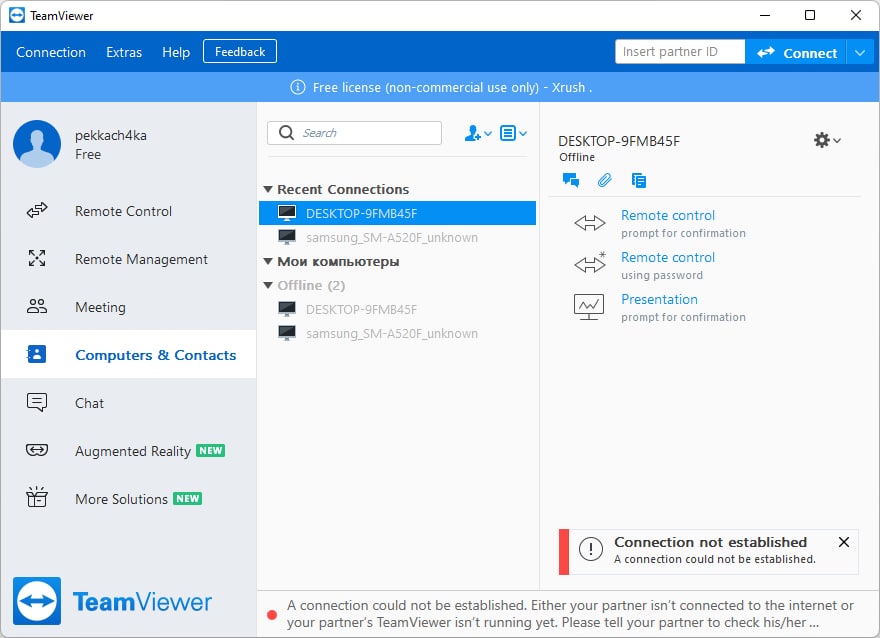
Task: Select DESKTOP-9FMB45F under Recent Connections
Action: click(x=397, y=213)
